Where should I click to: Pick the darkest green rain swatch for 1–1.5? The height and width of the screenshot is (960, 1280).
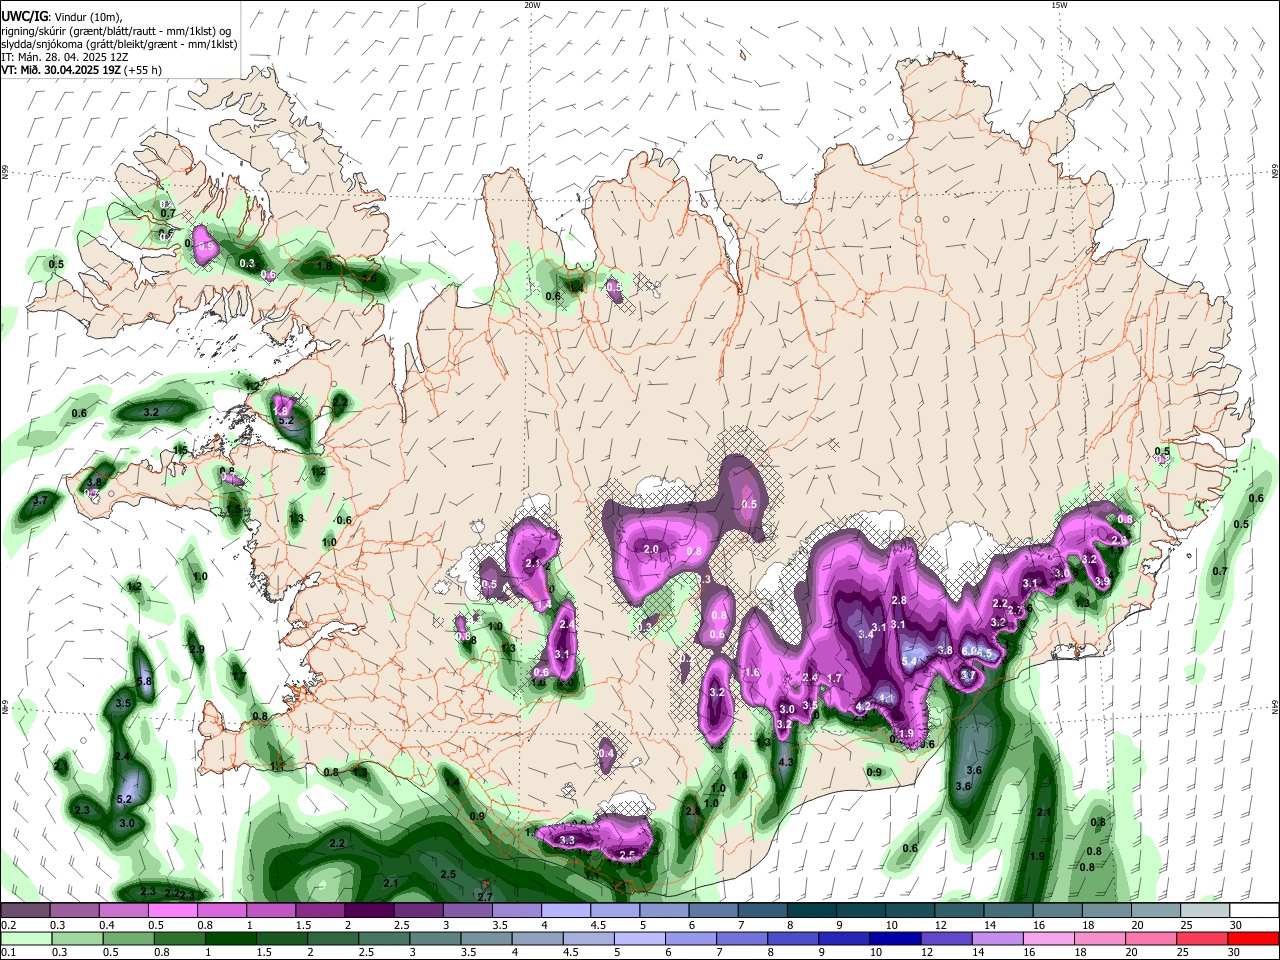(232, 938)
